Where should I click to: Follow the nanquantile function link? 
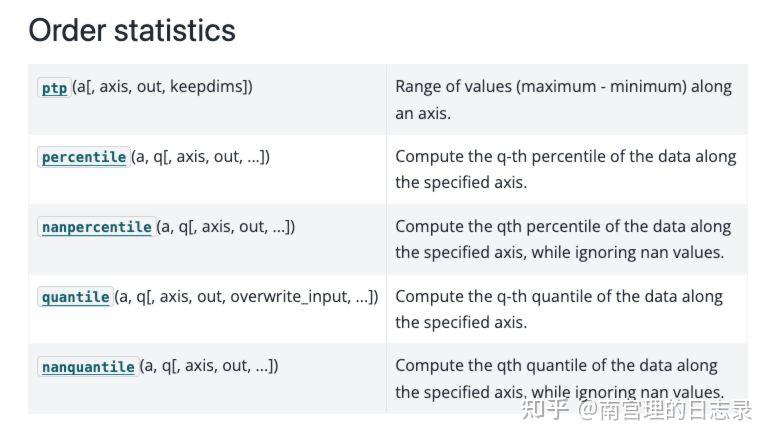pyautogui.click(x=88, y=367)
